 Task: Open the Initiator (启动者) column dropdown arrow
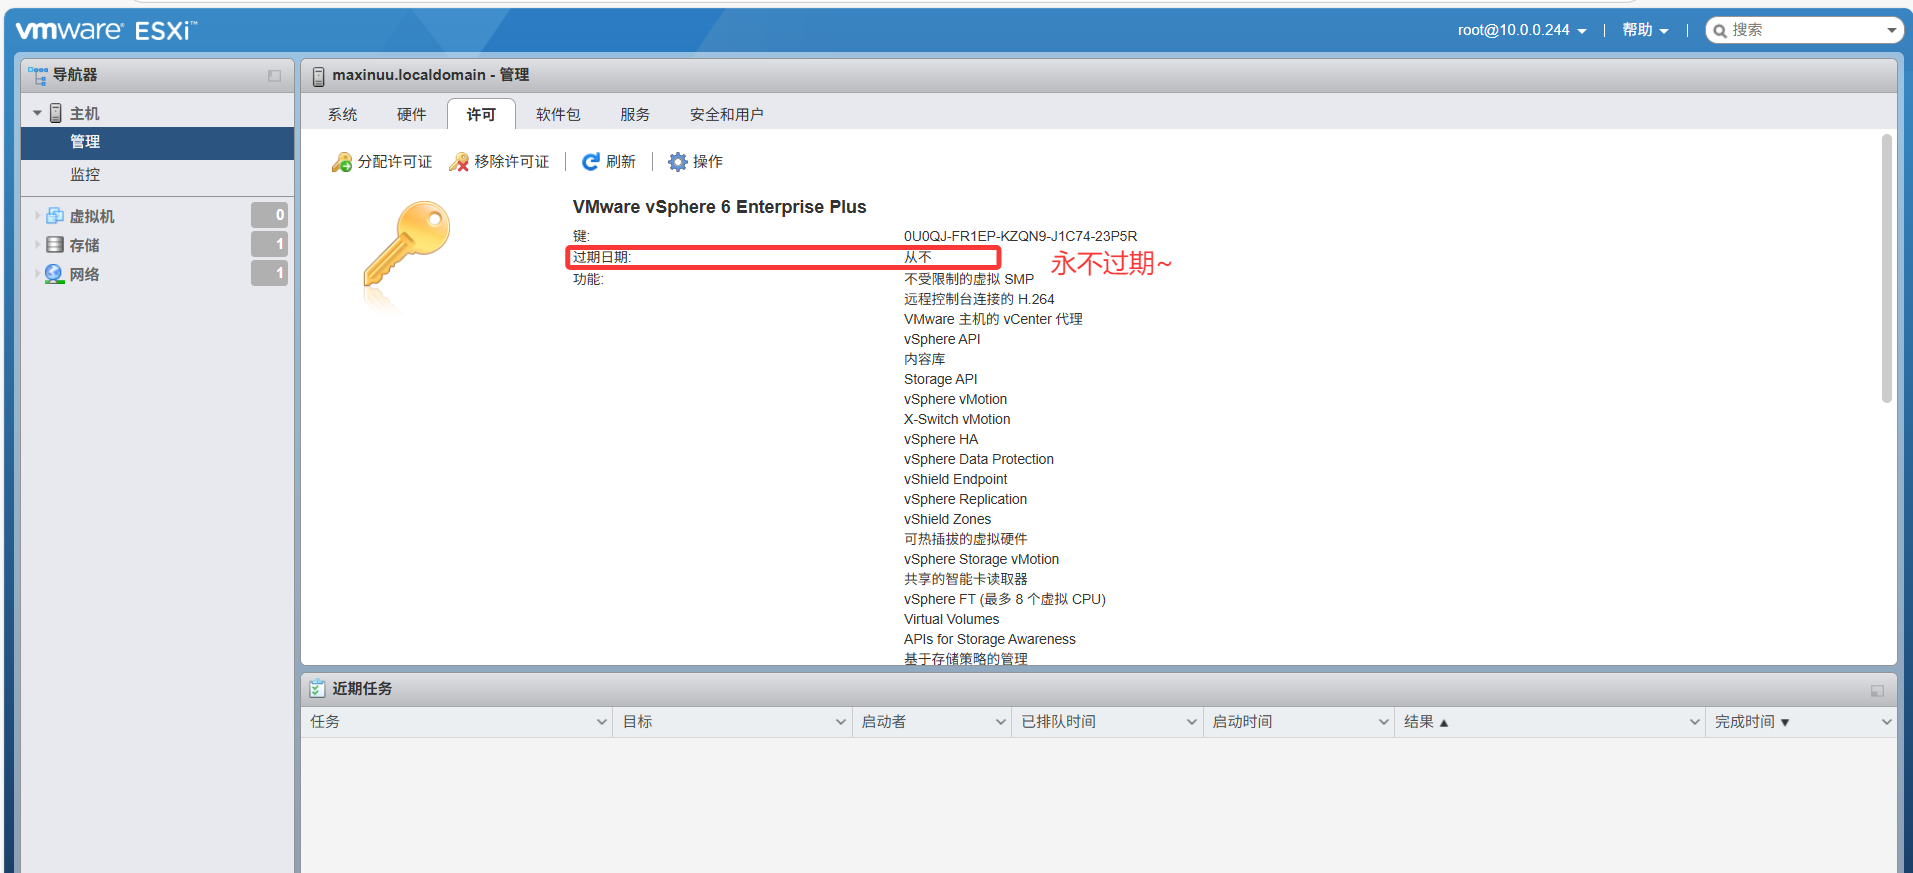coord(1001,722)
